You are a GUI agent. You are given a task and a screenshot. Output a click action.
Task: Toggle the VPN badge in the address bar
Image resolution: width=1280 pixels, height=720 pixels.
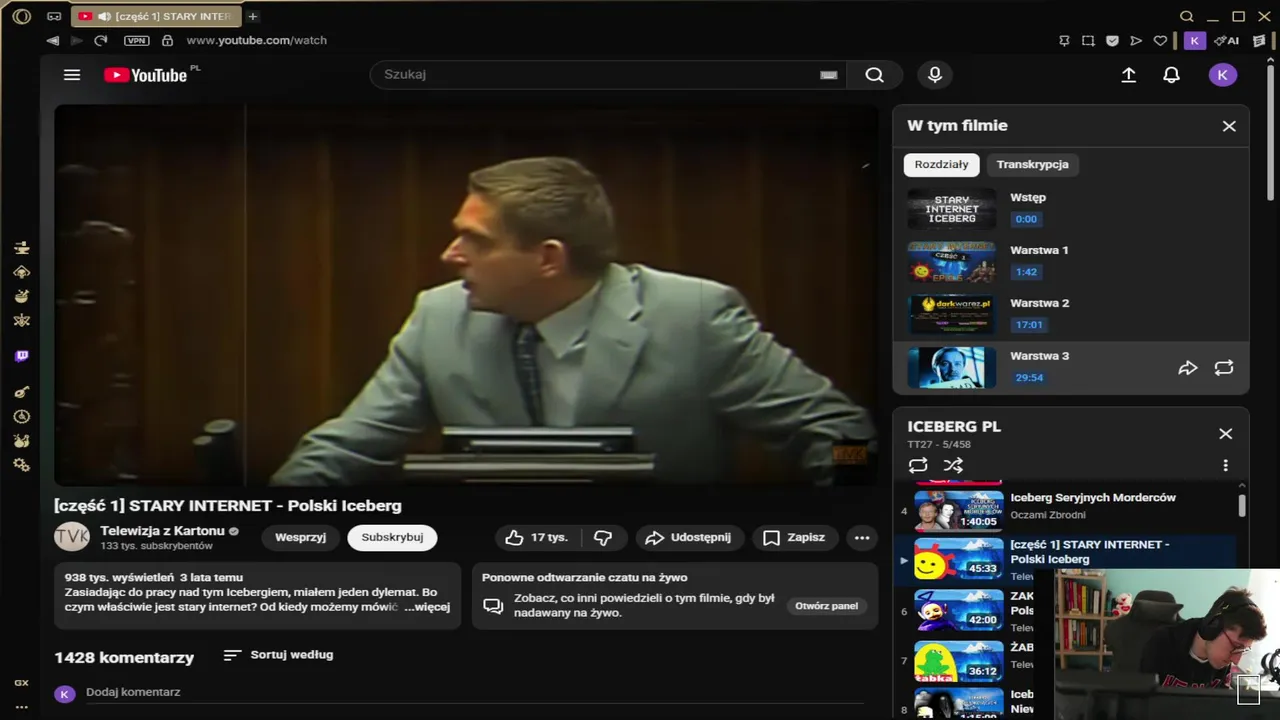point(136,41)
